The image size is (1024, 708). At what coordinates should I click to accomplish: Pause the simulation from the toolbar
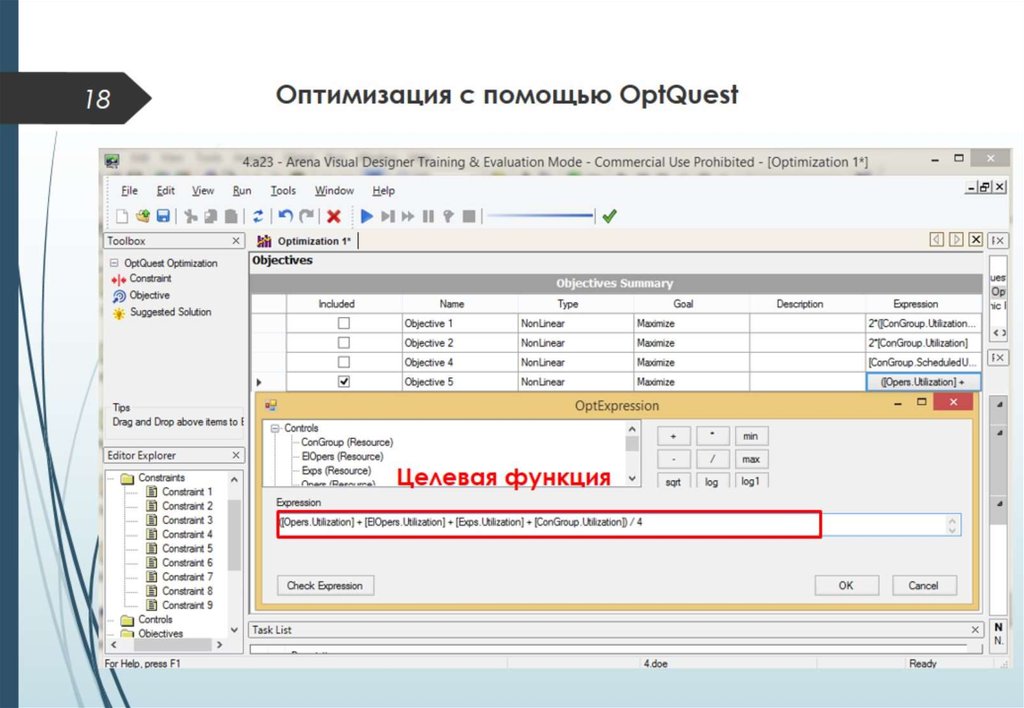coord(430,215)
